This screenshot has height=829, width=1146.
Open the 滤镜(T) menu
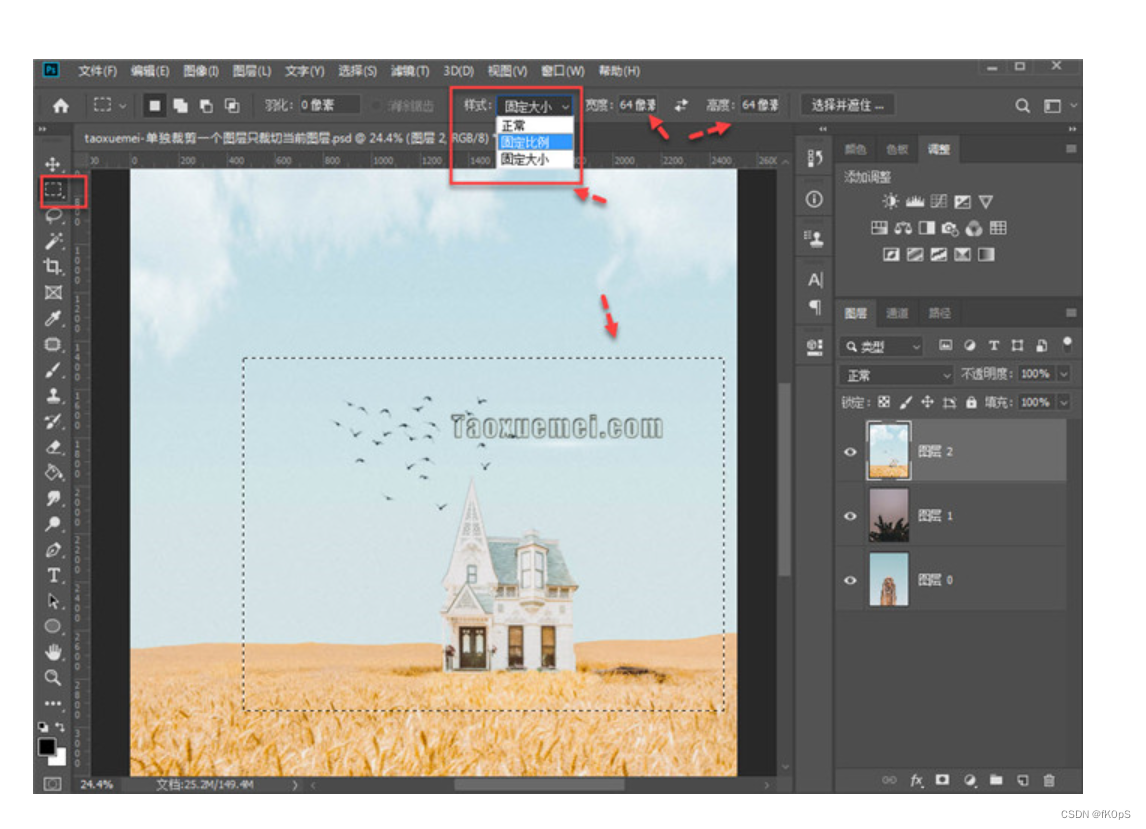(x=409, y=71)
